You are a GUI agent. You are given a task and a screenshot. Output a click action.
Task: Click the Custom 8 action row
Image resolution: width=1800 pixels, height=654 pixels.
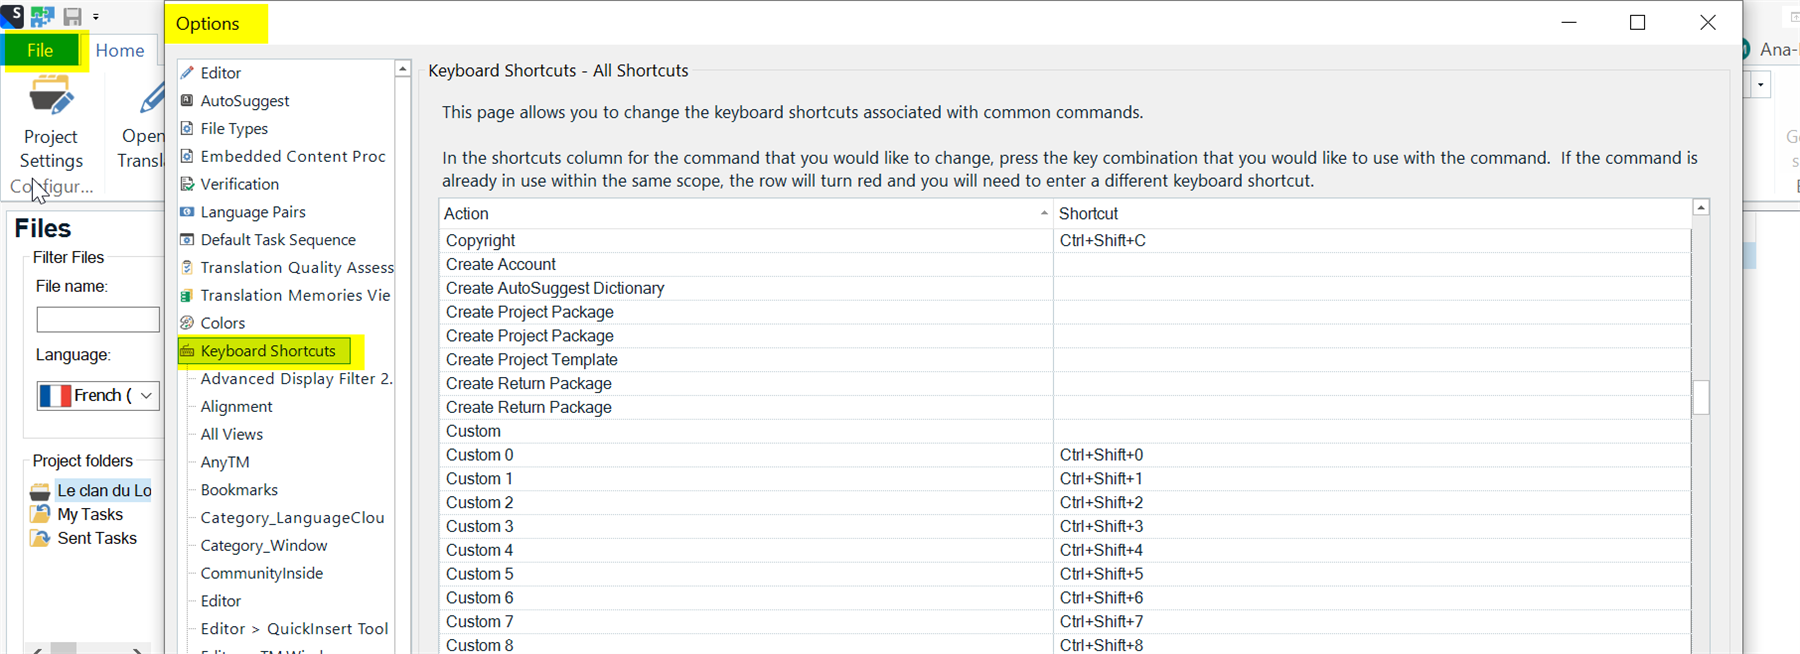(746, 644)
